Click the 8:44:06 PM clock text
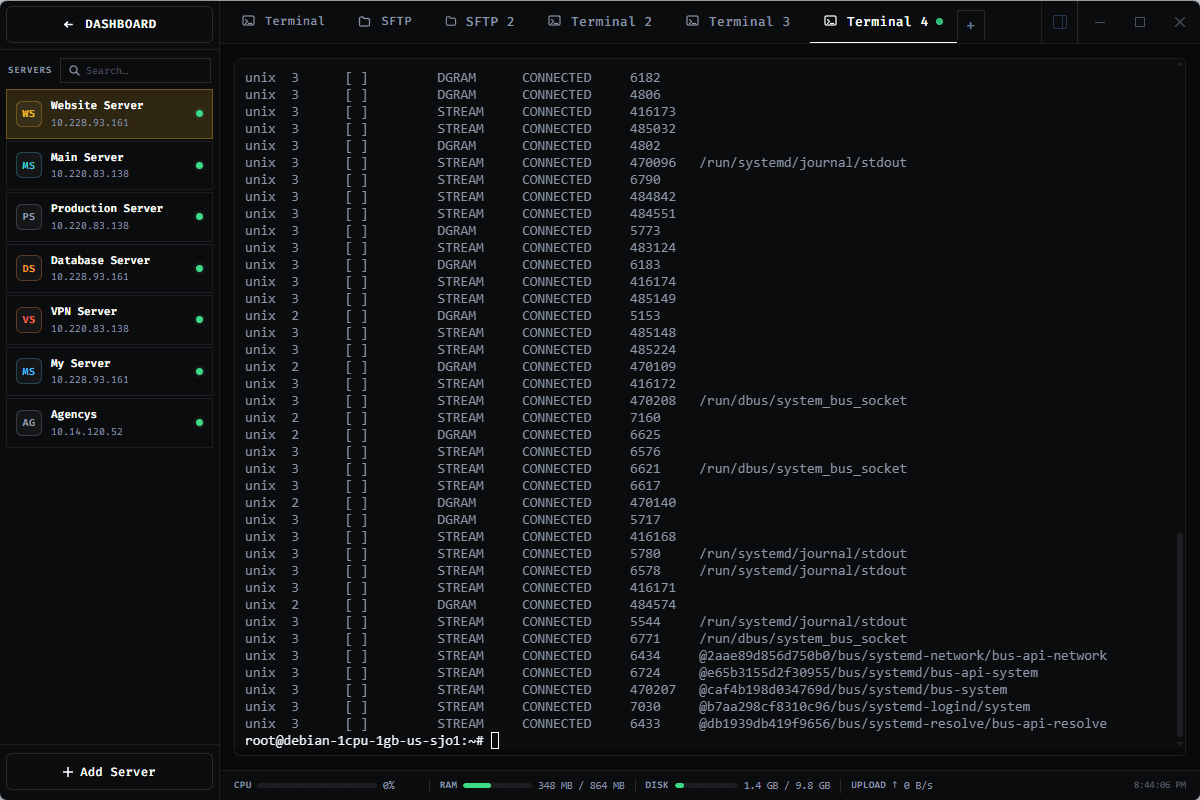Viewport: 1200px width, 800px height. (x=1160, y=785)
